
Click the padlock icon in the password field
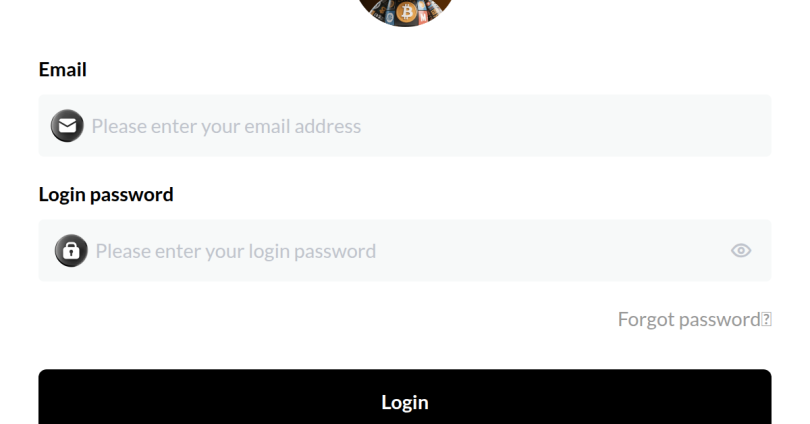click(71, 250)
